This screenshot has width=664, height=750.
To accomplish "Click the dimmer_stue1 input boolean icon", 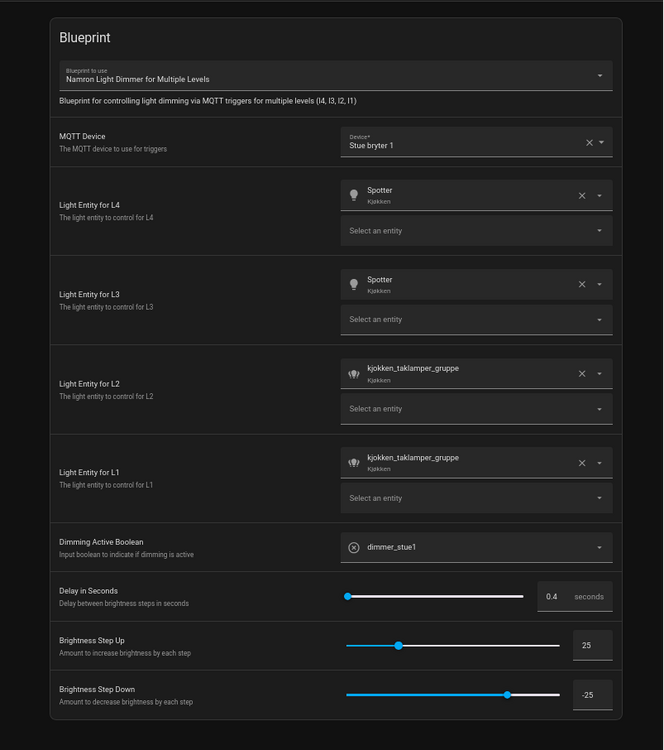I will tap(354, 548).
